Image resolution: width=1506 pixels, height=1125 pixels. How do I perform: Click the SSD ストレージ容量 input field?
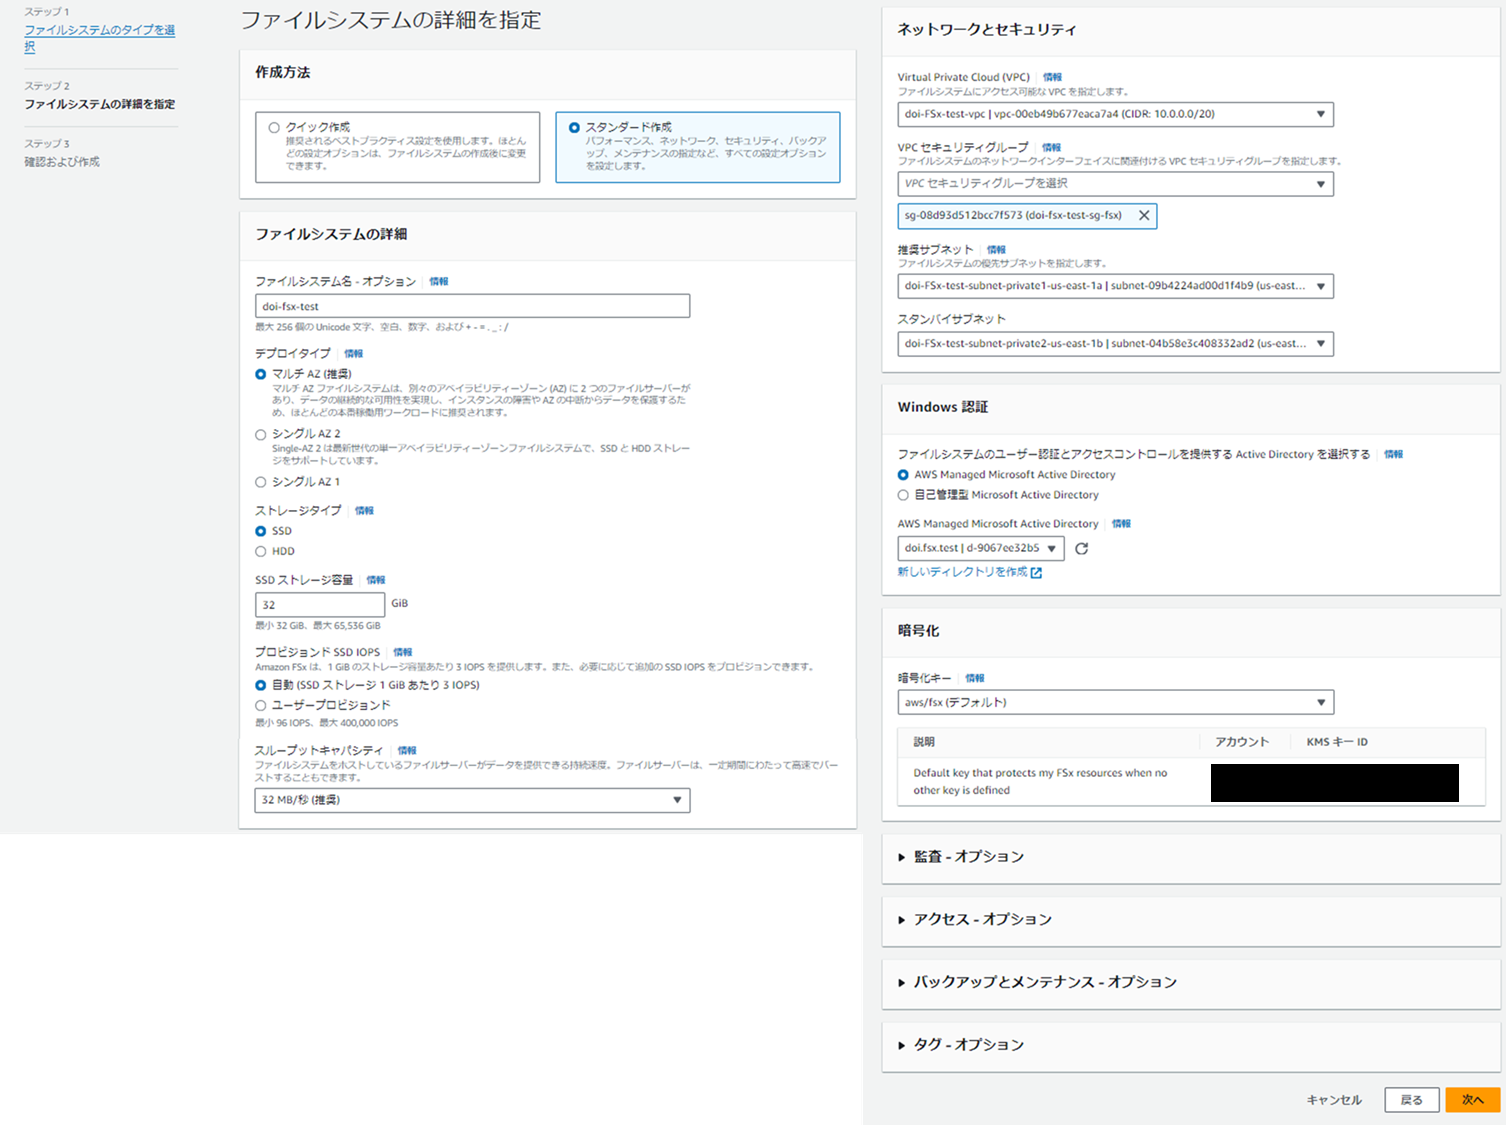(x=320, y=605)
